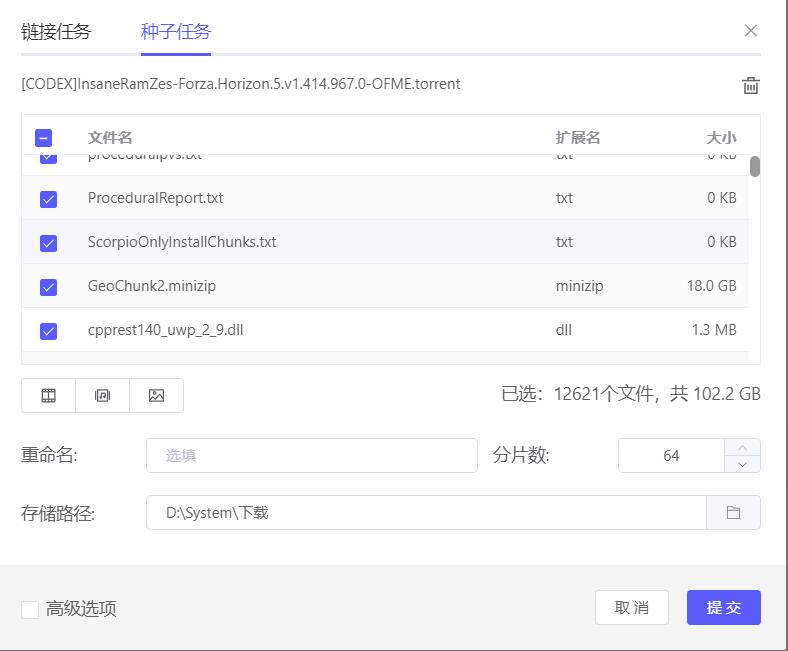Image resolution: width=788 pixels, height=651 pixels.
Task: Select file name GeoChunk2.minizip
Action: [152, 286]
